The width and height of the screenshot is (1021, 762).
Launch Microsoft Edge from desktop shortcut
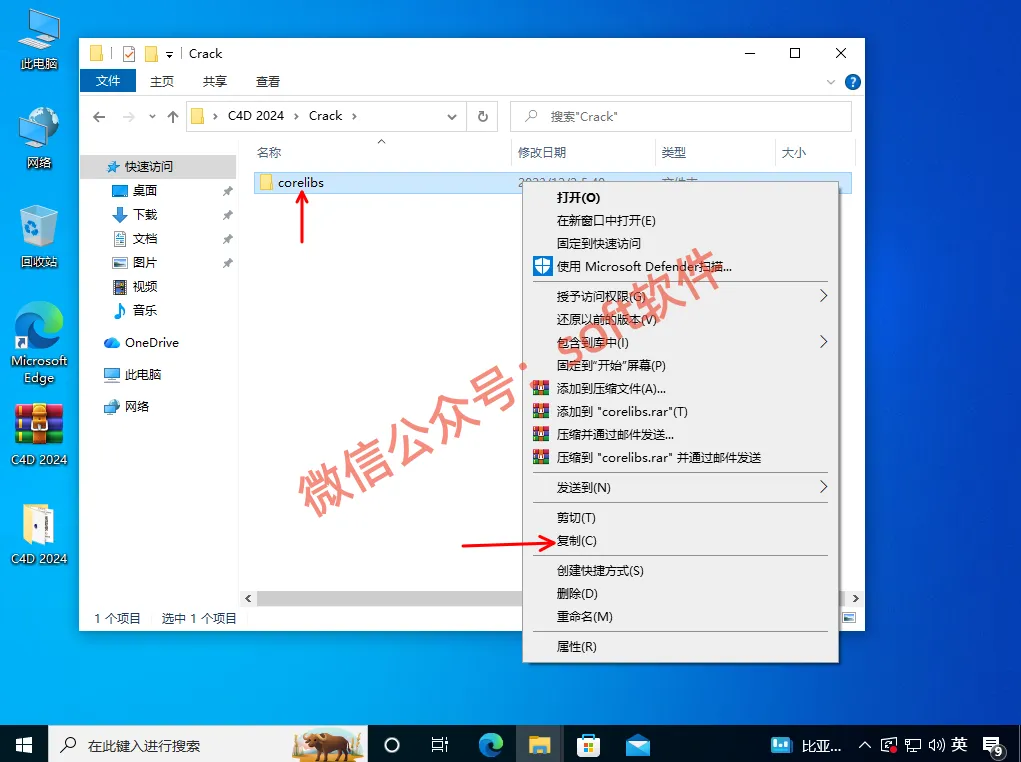(38, 343)
